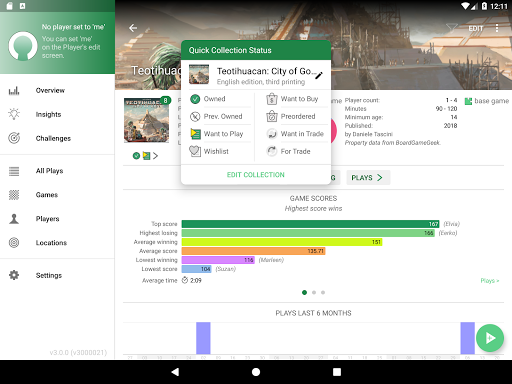This screenshot has width=512, height=384.
Task: Open Insights lightbulb icon in sidebar
Action: pos(14,114)
